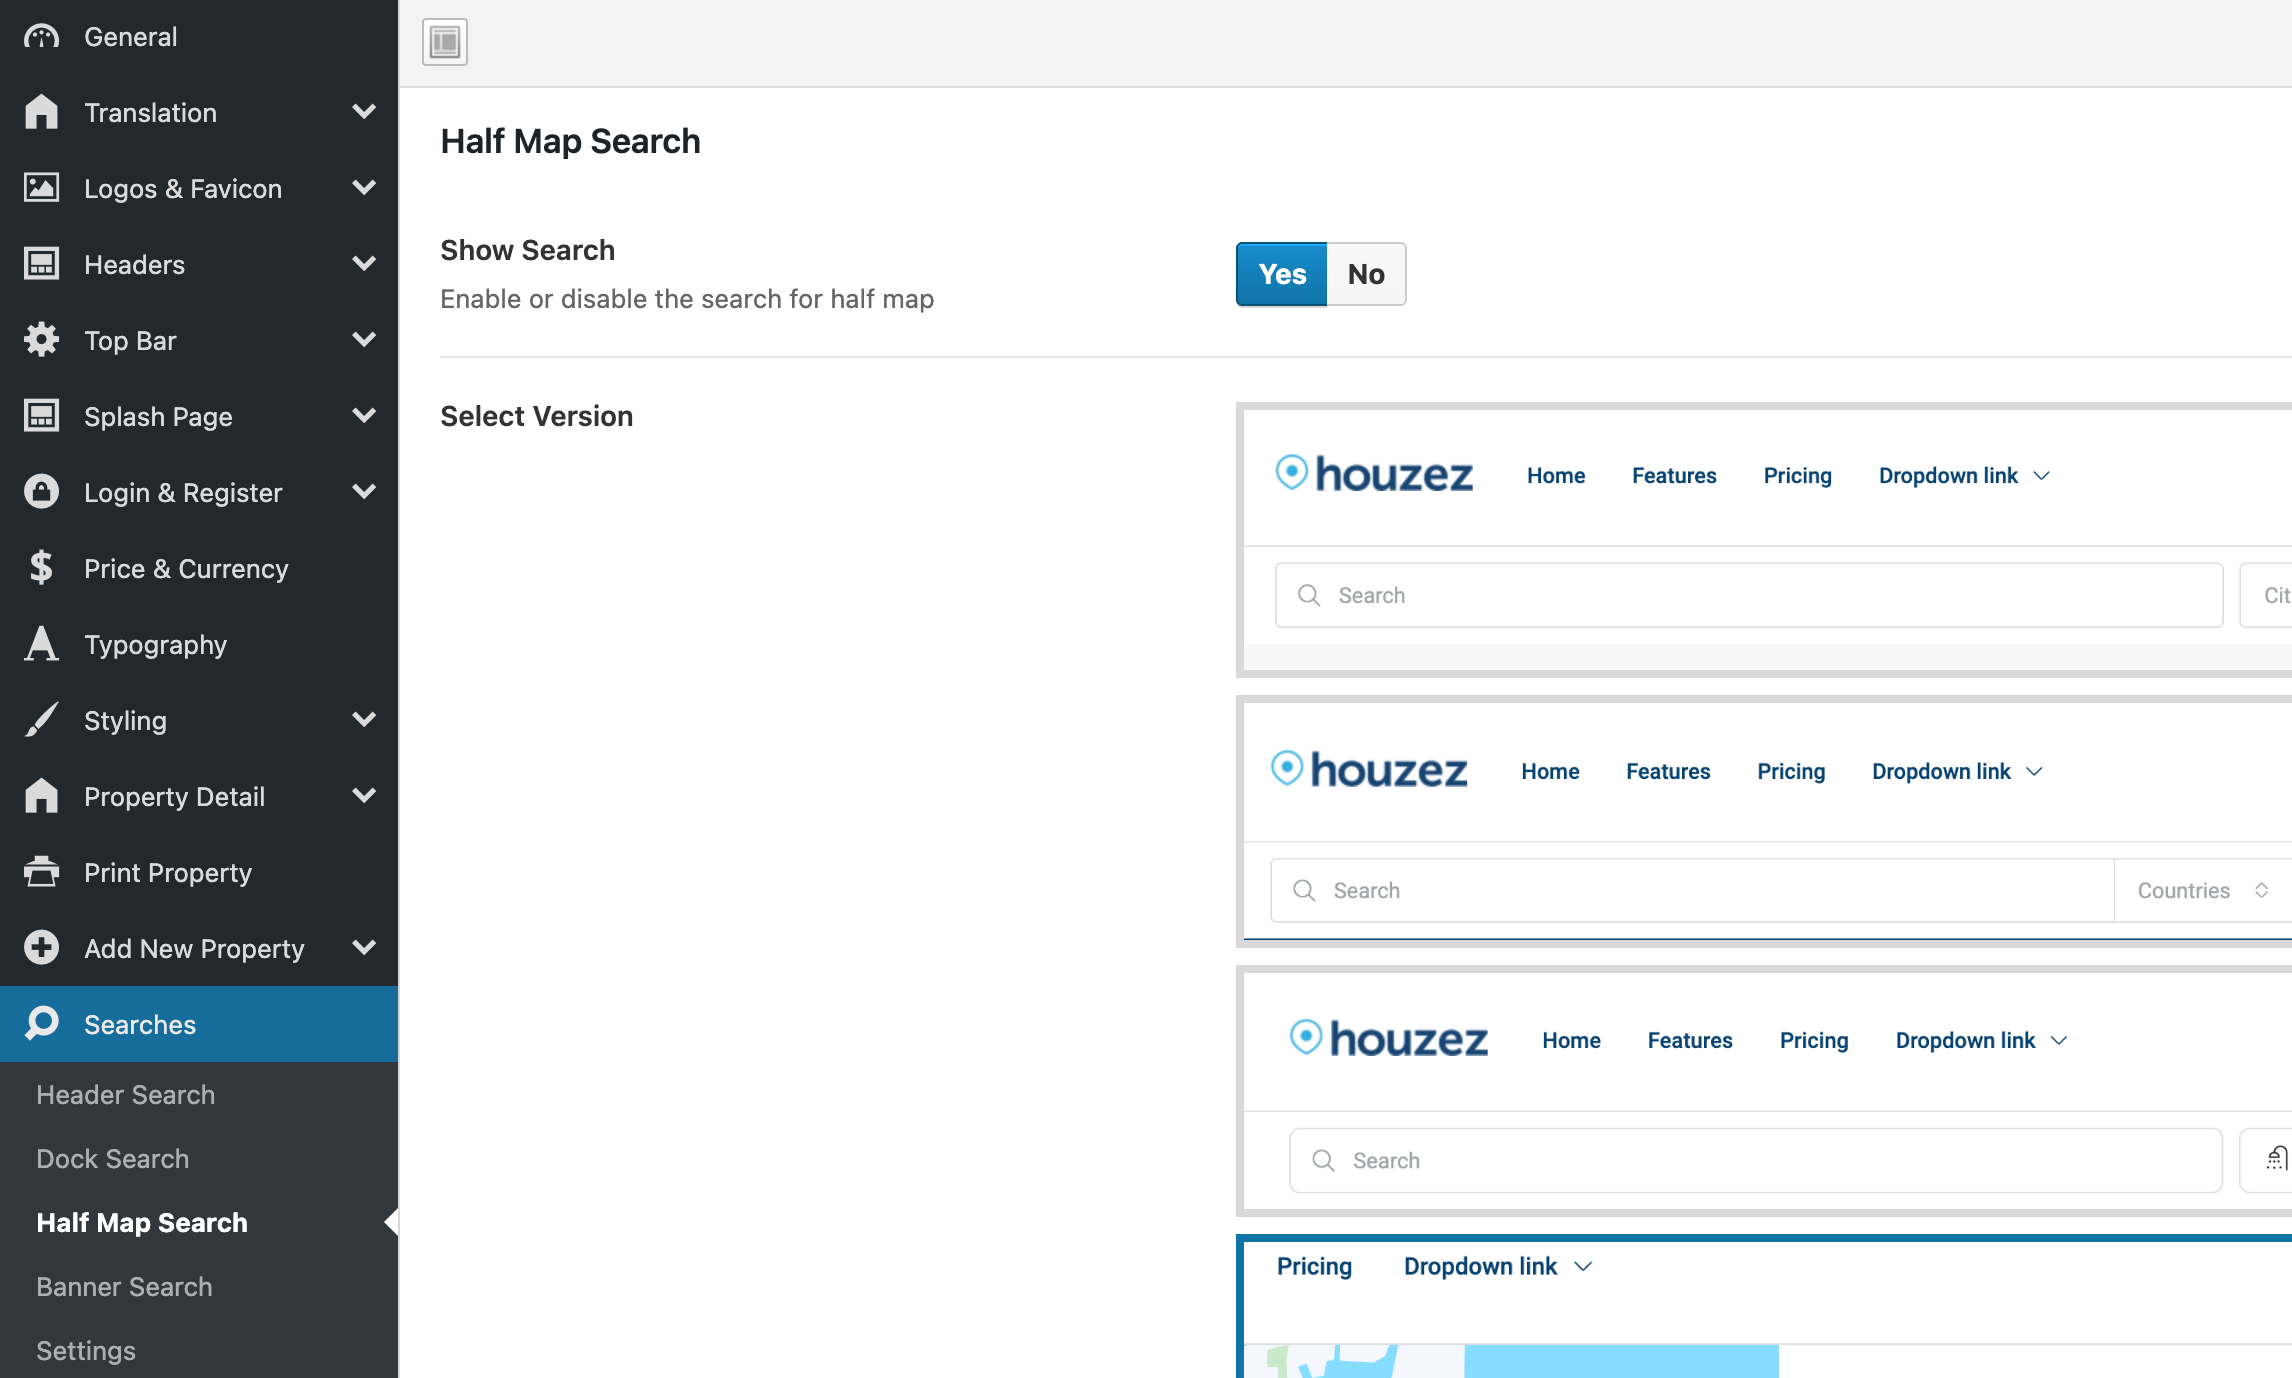Disable search by clicking No
Image resolution: width=2292 pixels, height=1378 pixels.
[1365, 274]
